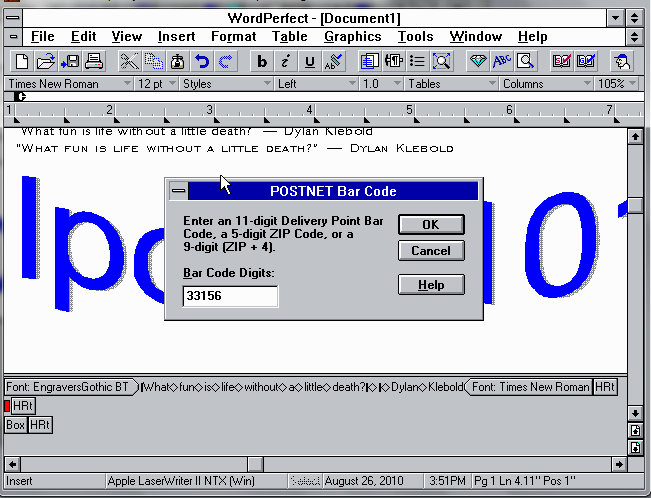Expand the Styles dropdown
Image resolution: width=651 pixels, height=498 pixels.
tap(226, 84)
